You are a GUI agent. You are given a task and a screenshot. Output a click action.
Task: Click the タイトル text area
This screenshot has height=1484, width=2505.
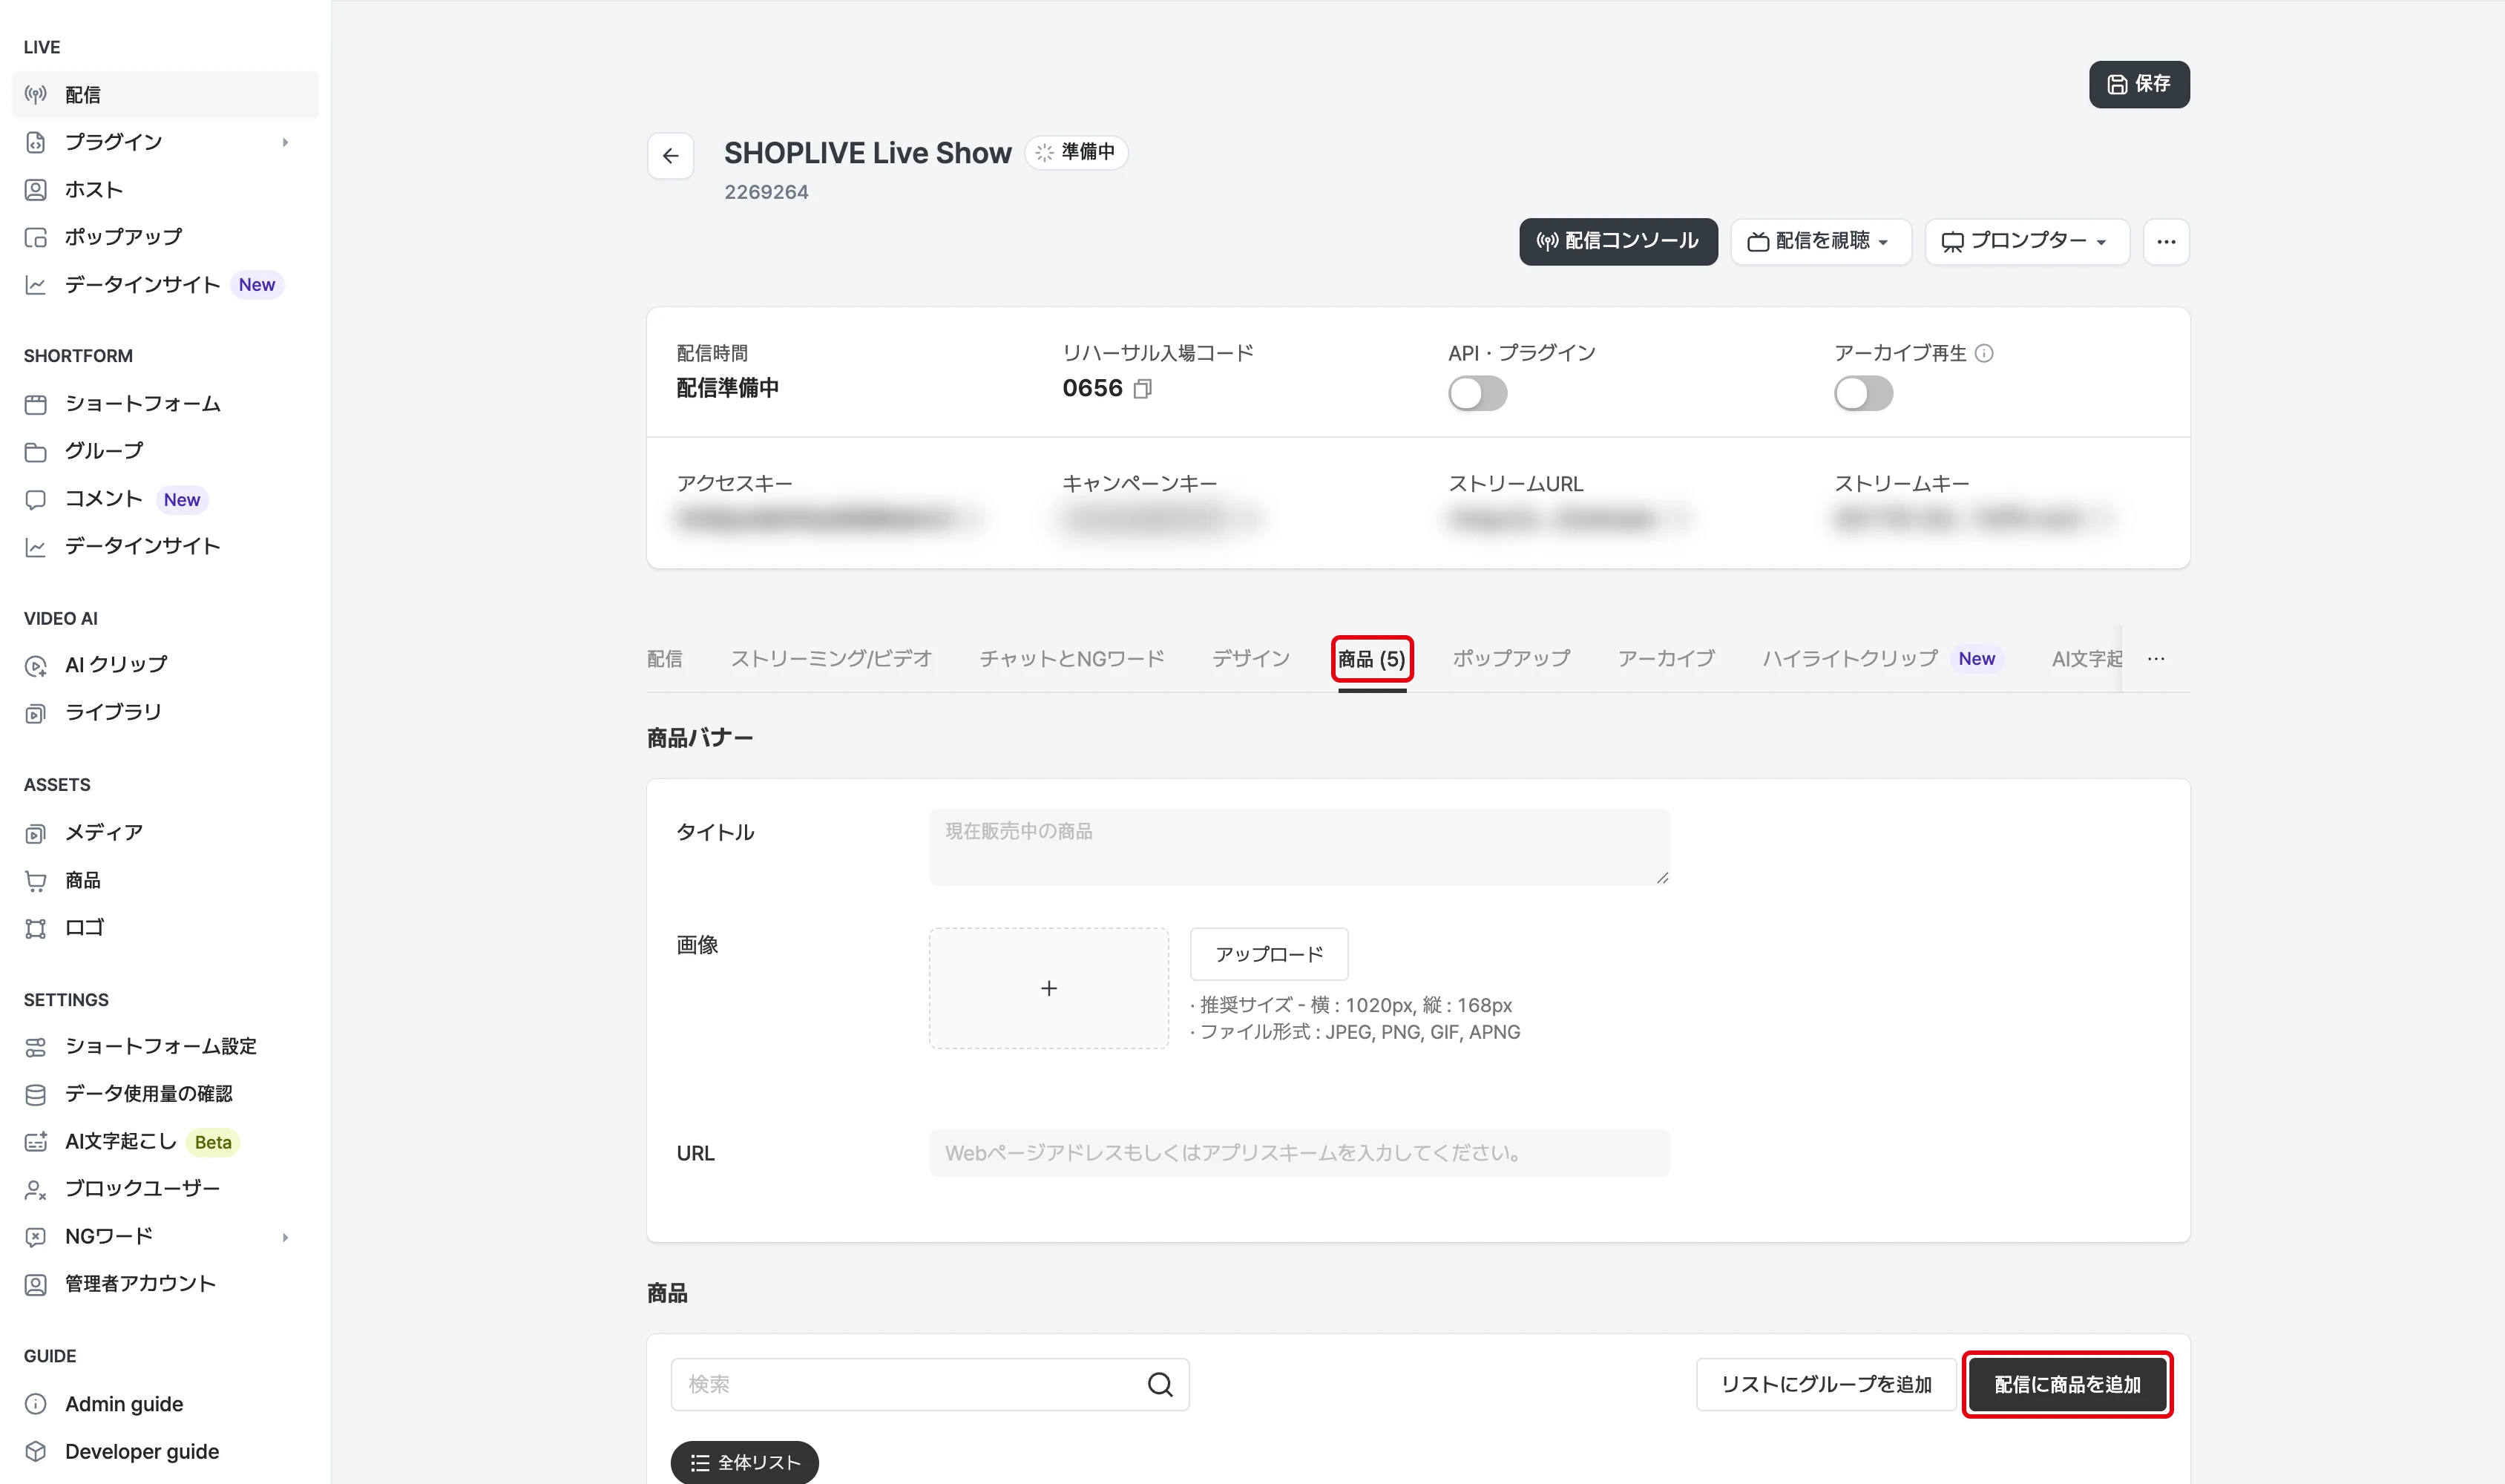tap(1299, 847)
